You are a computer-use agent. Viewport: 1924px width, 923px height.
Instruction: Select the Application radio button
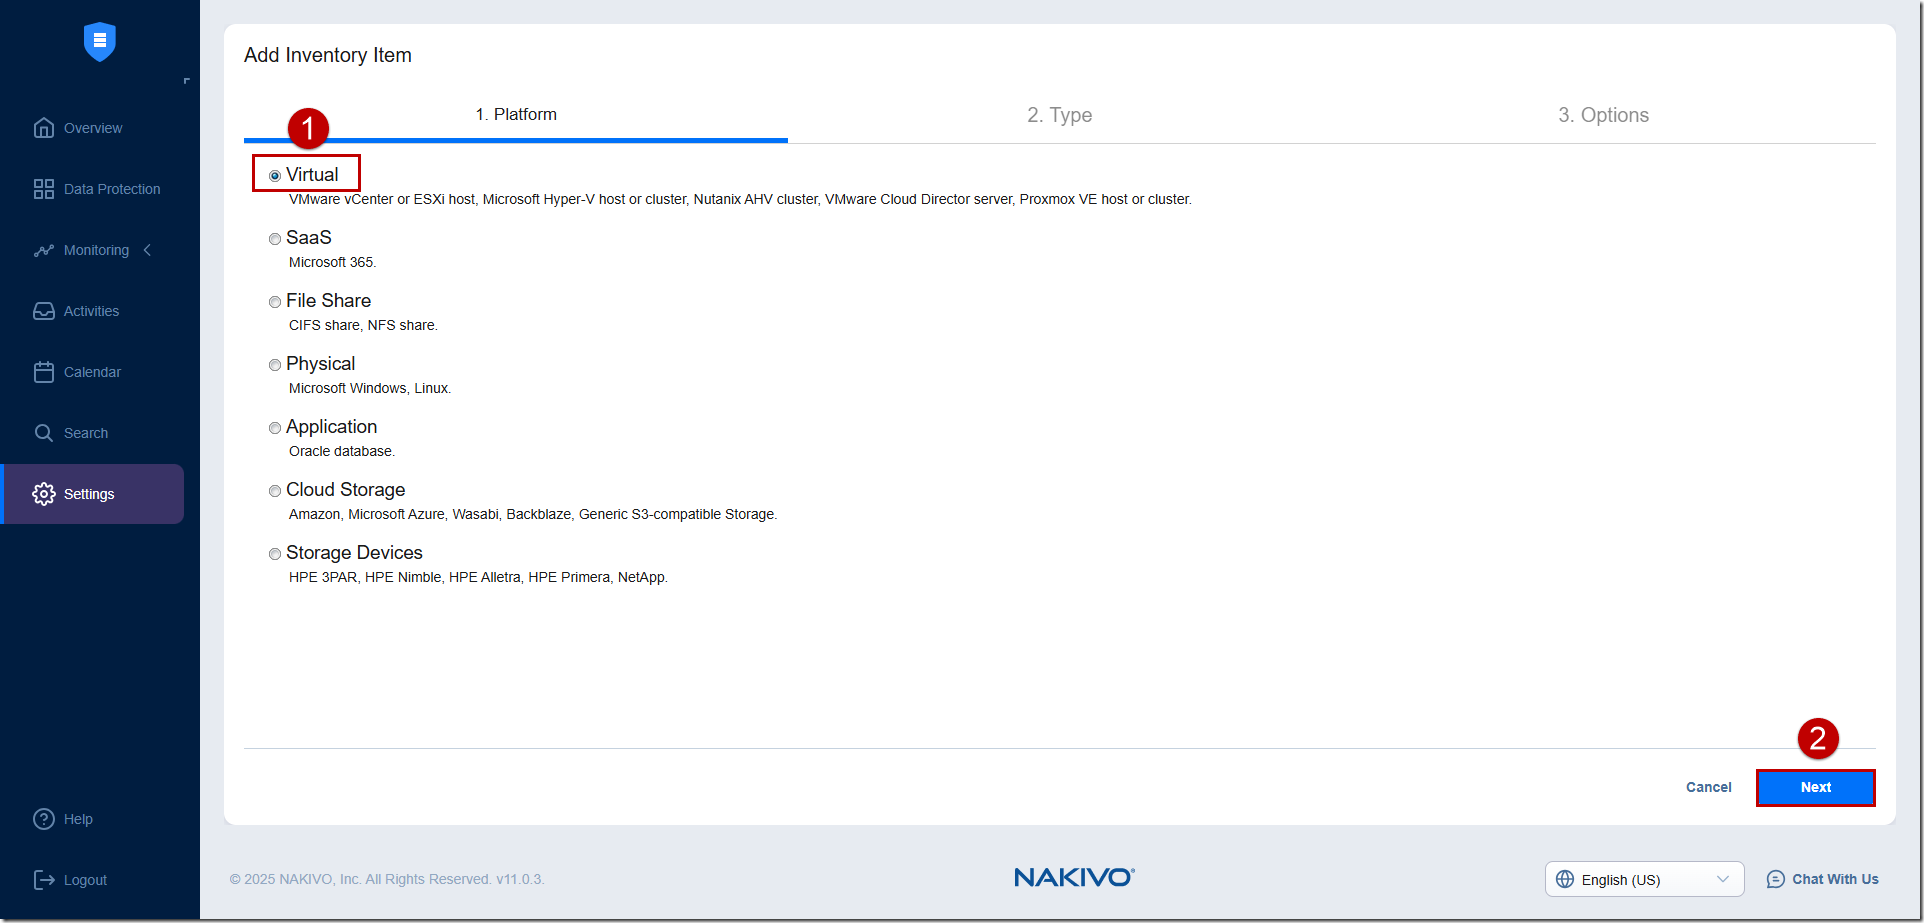(275, 428)
